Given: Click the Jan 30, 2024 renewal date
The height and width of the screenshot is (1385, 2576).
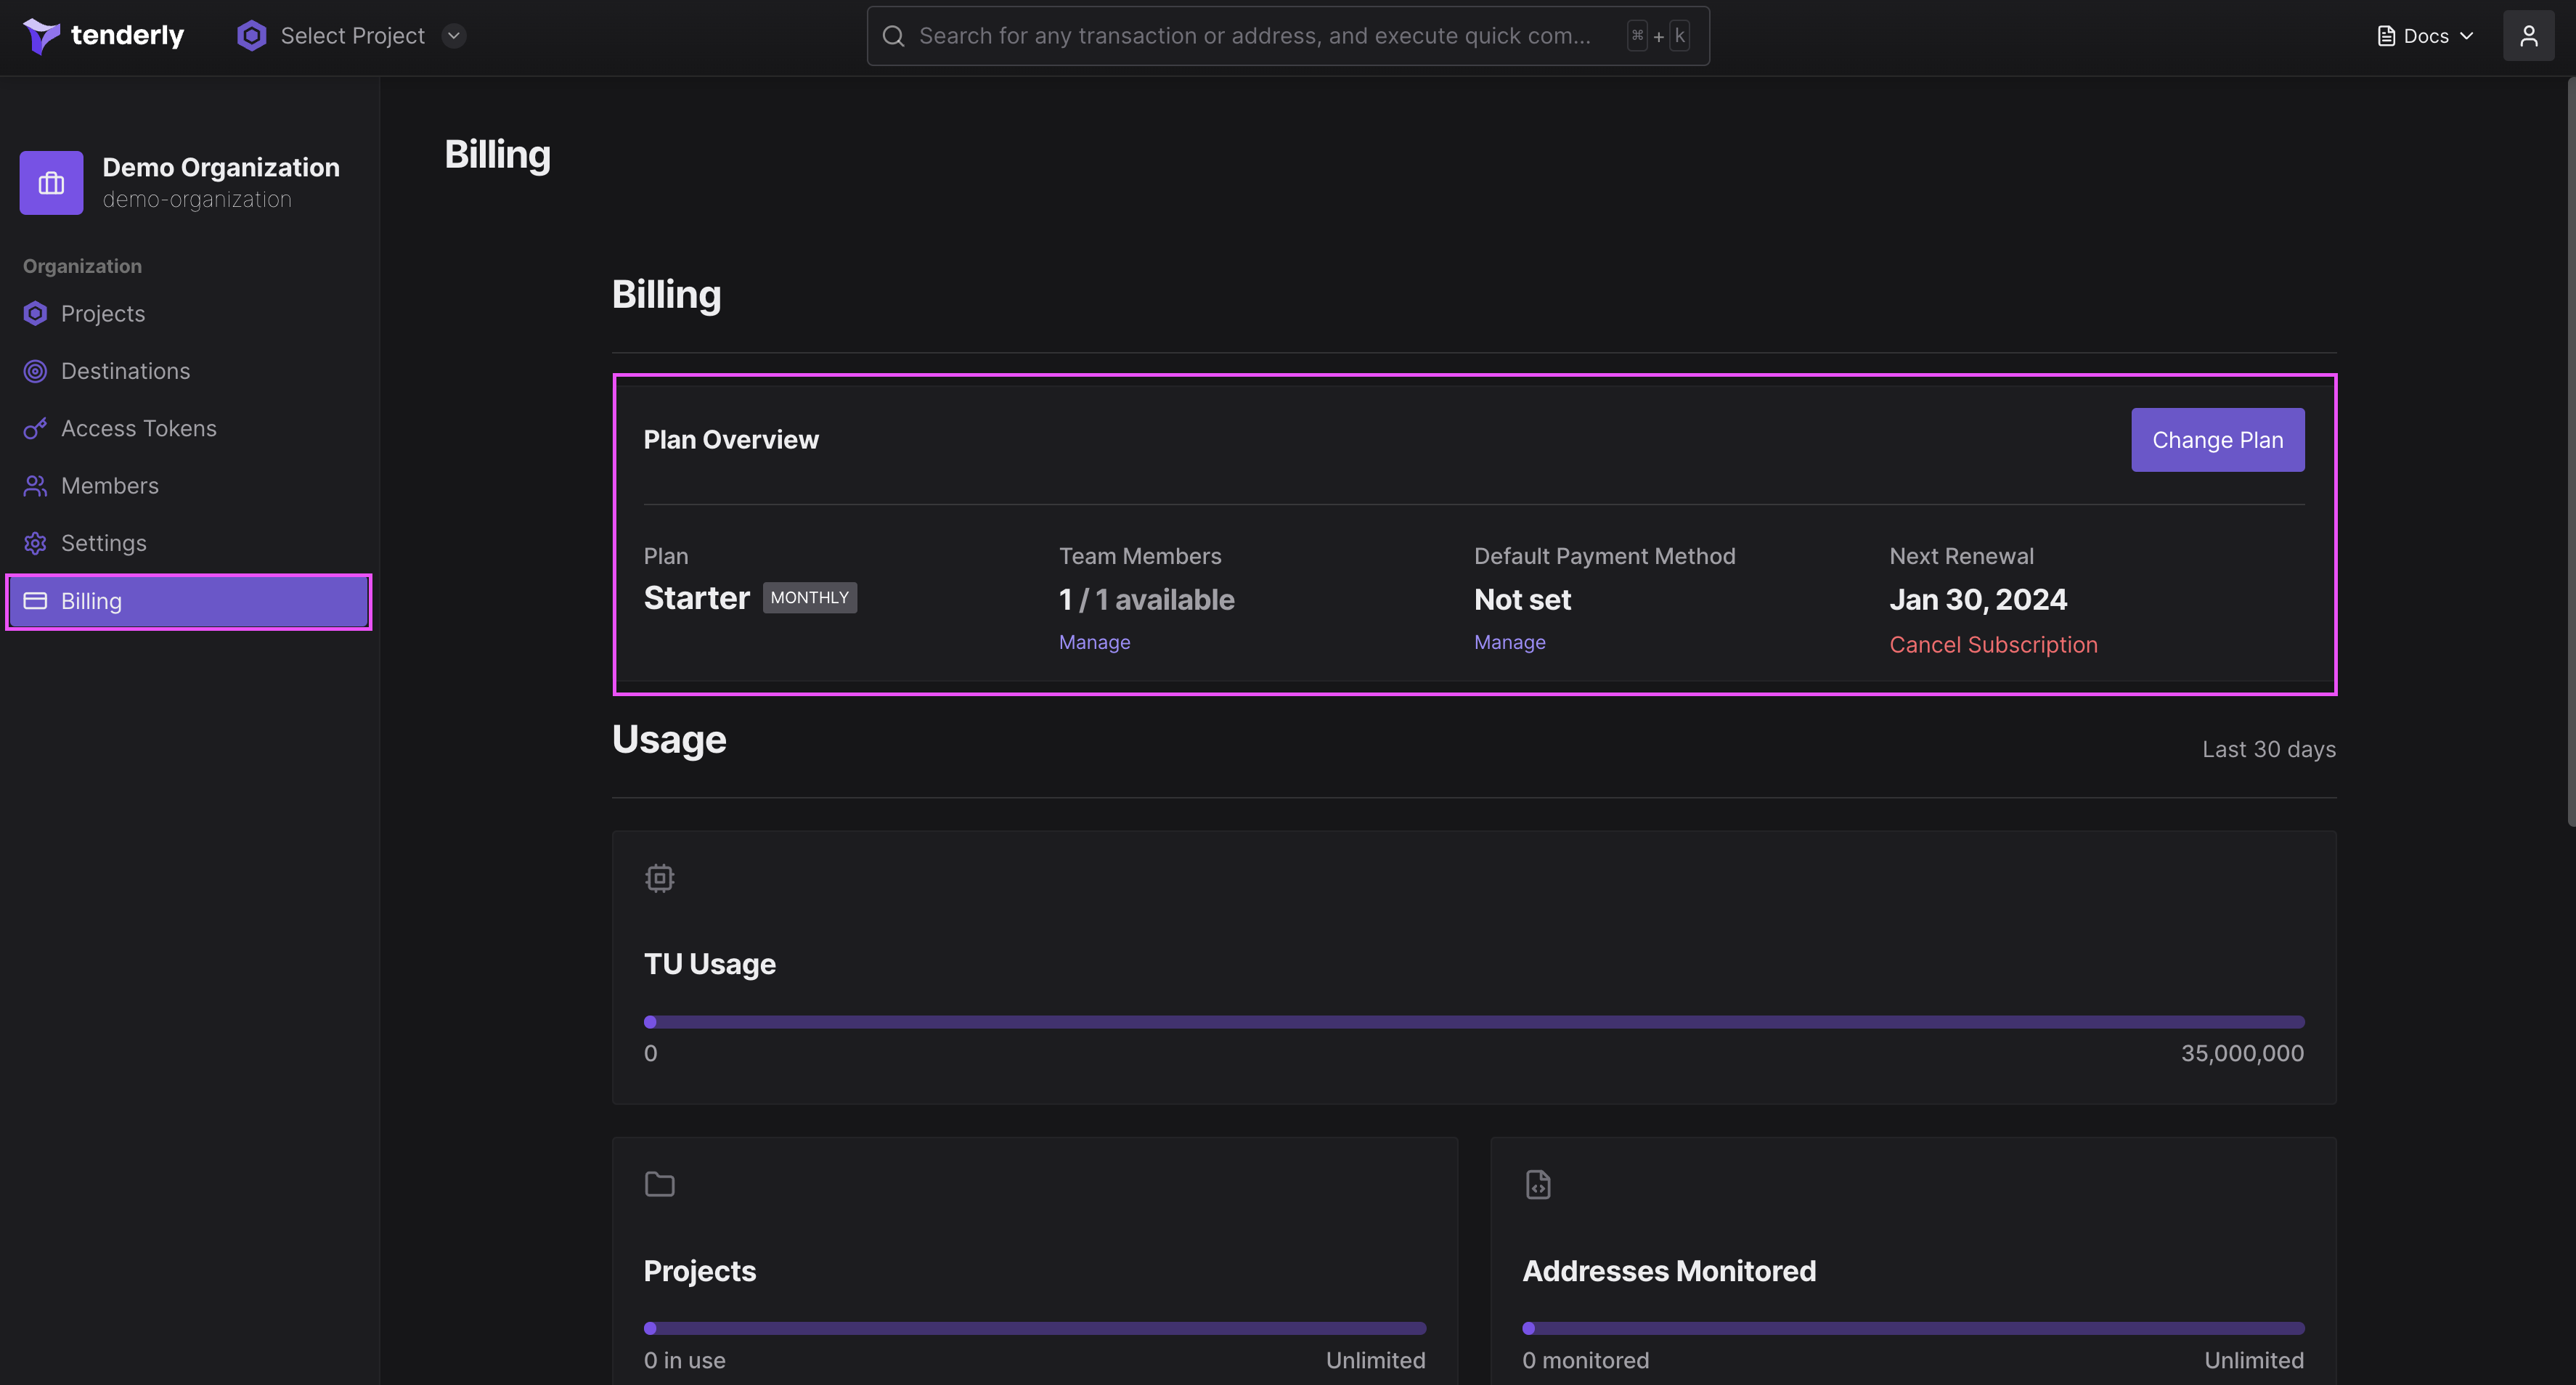Looking at the screenshot, I should [1977, 599].
